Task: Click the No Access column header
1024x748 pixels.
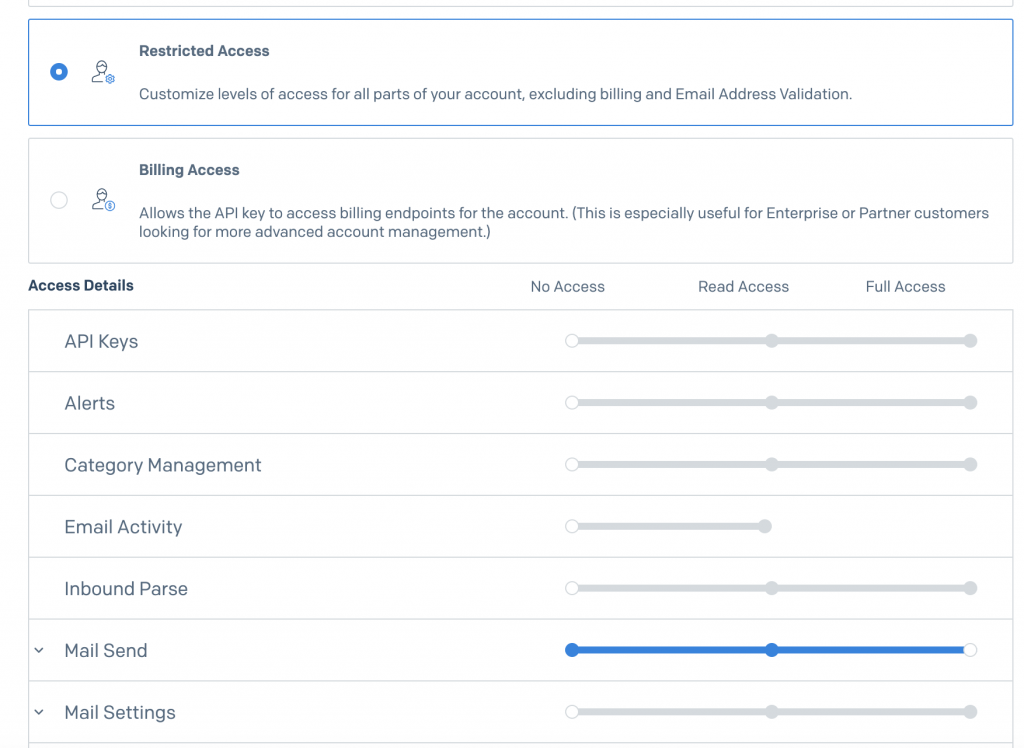Action: click(568, 287)
